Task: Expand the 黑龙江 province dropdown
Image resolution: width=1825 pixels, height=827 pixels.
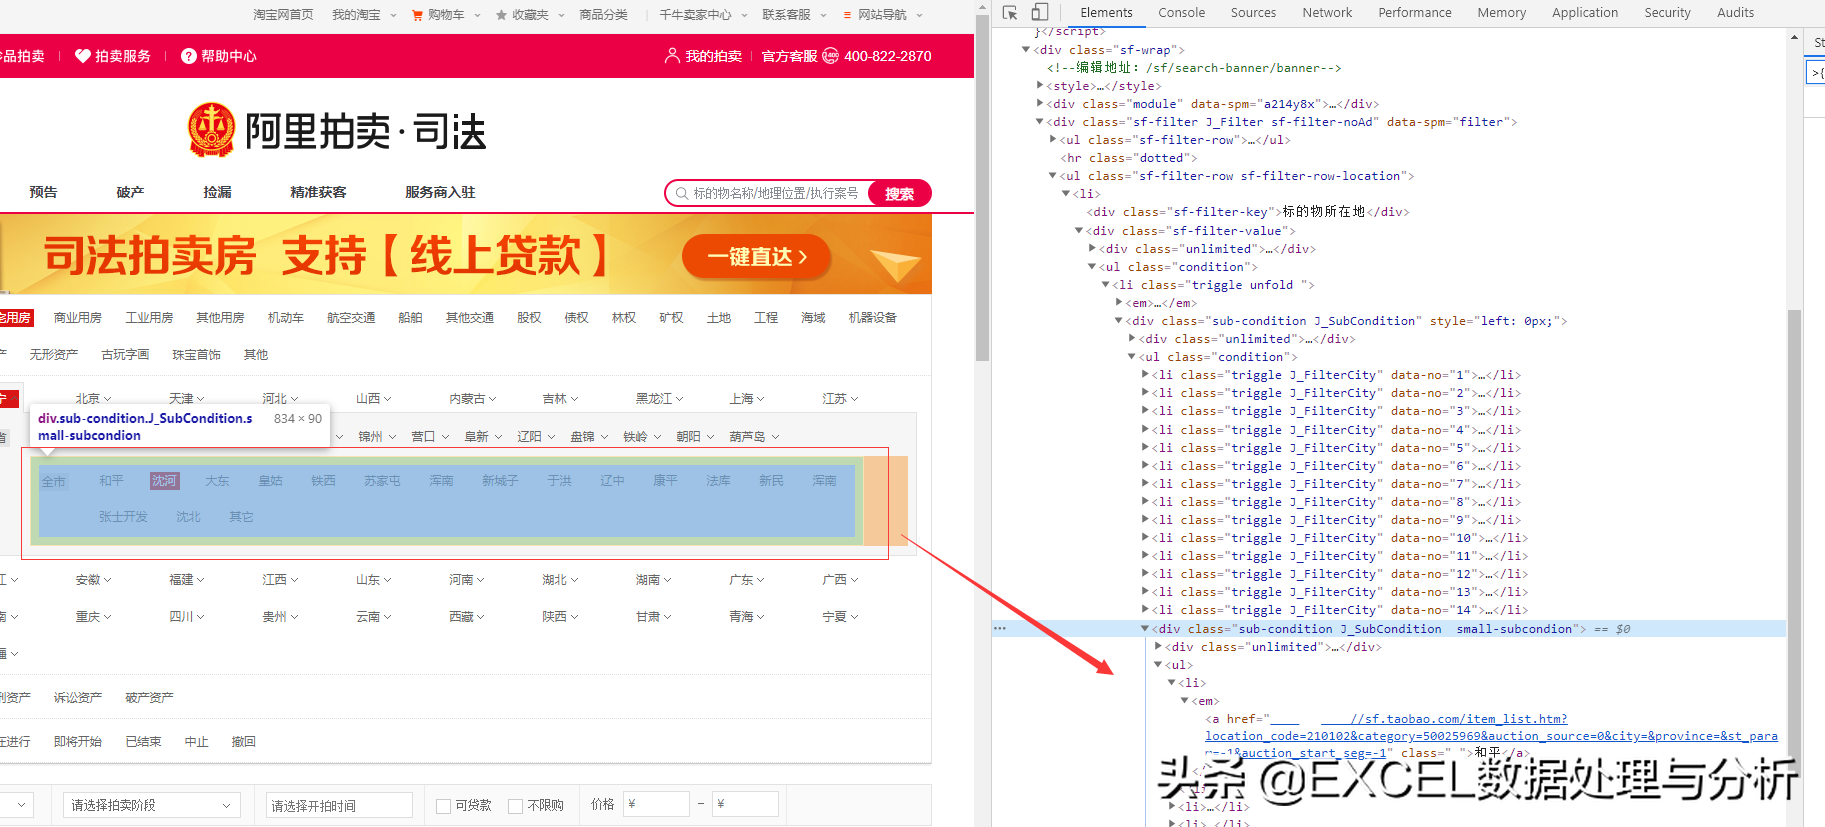Action: click(660, 399)
